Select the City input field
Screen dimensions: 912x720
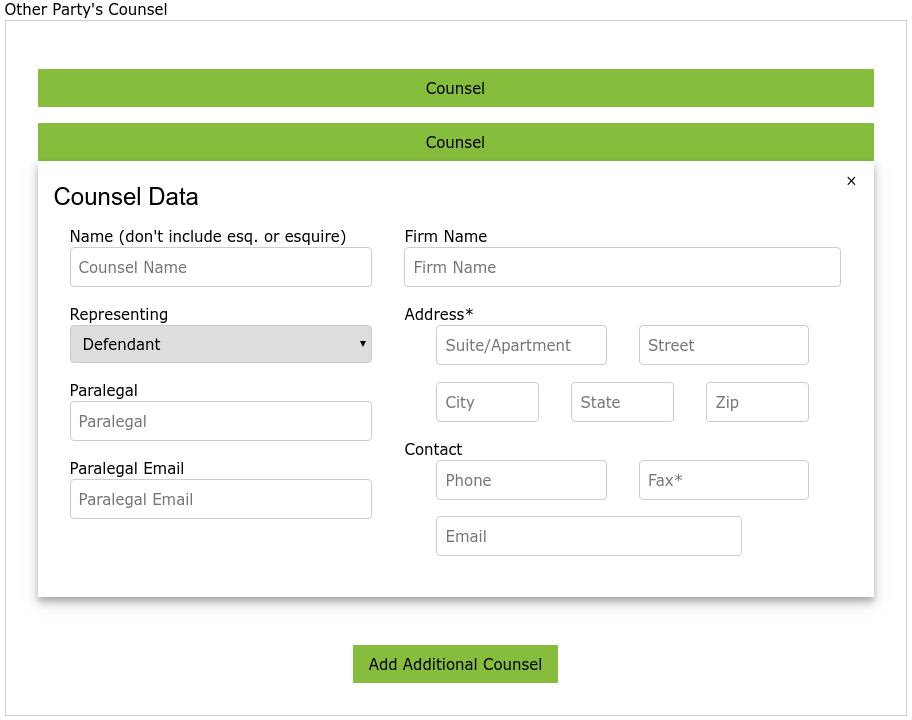pos(487,402)
